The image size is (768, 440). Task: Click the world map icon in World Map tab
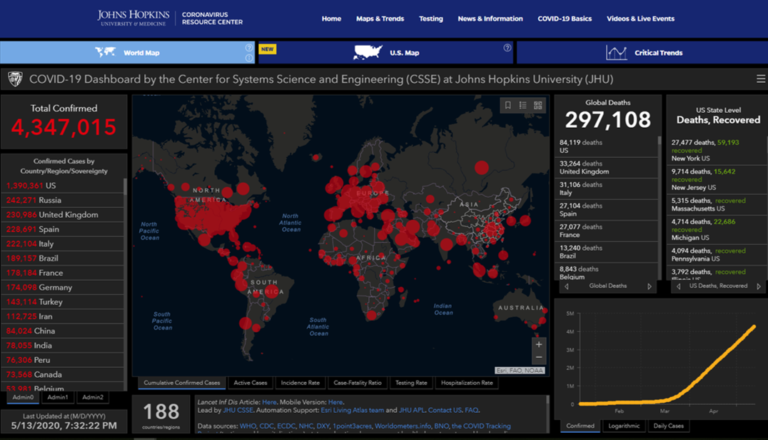[x=105, y=52]
